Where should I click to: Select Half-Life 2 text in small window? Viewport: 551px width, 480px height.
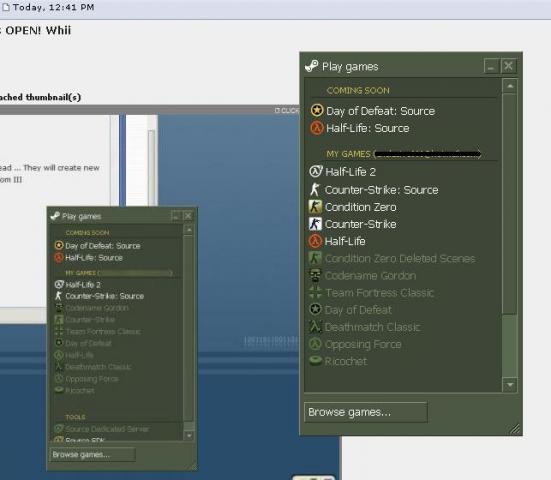(83, 285)
